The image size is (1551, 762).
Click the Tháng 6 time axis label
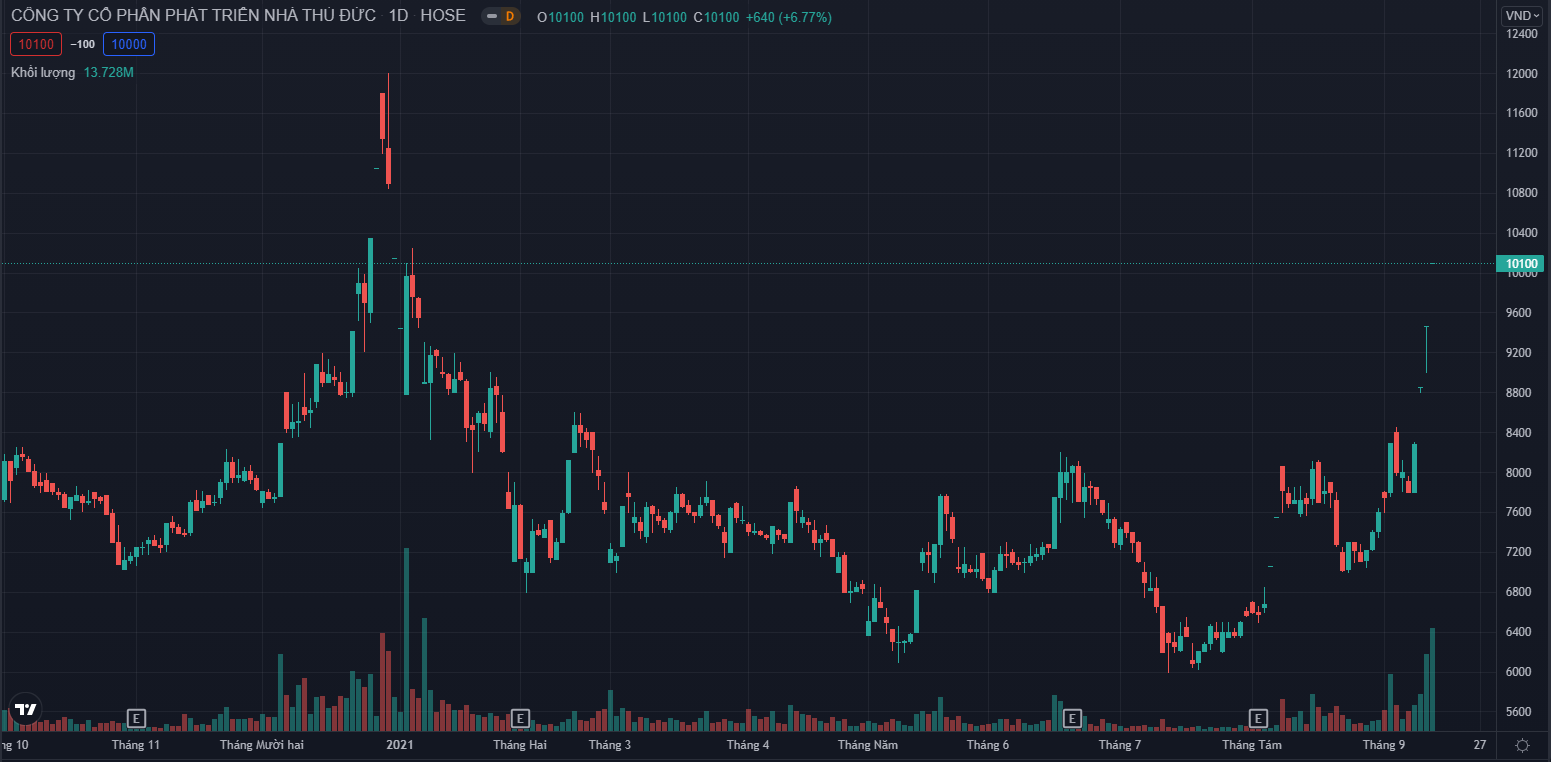tap(988, 745)
